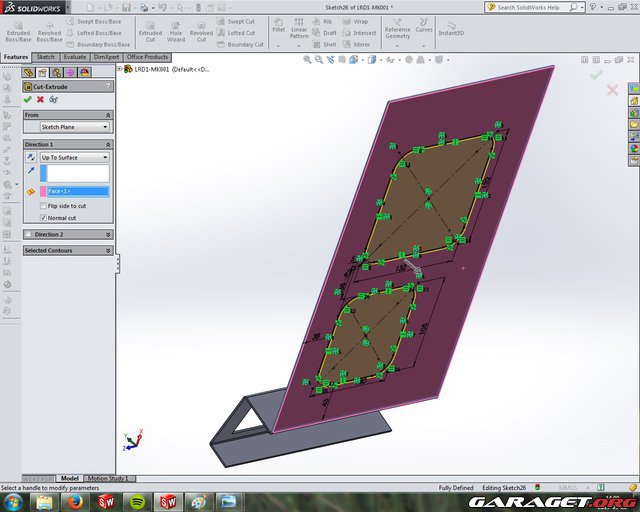Open the Sketch Plane dropdown under From
Image resolution: width=640 pixels, height=512 pixels.
(x=74, y=127)
